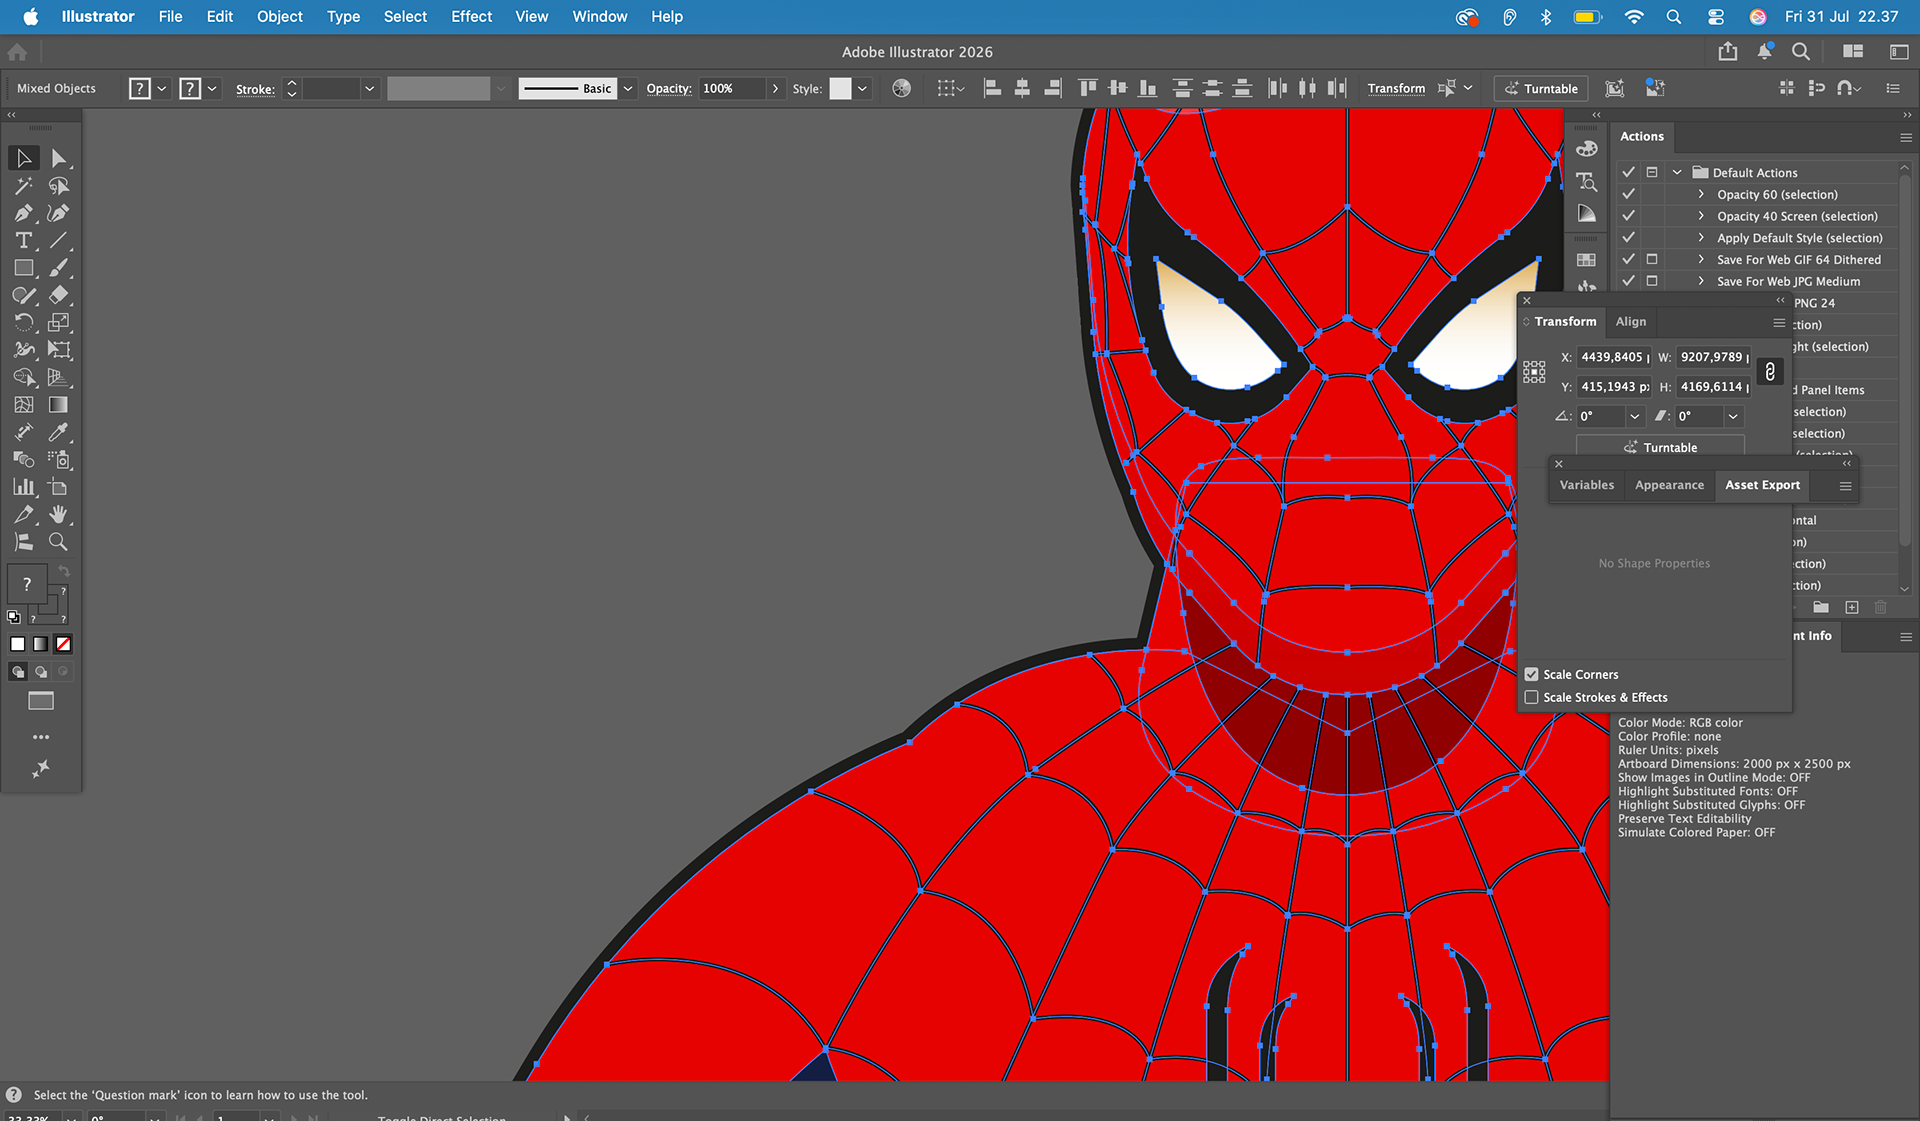Viewport: 1920px width, 1121px height.
Task: Pick the Pen tool
Action: click(24, 213)
